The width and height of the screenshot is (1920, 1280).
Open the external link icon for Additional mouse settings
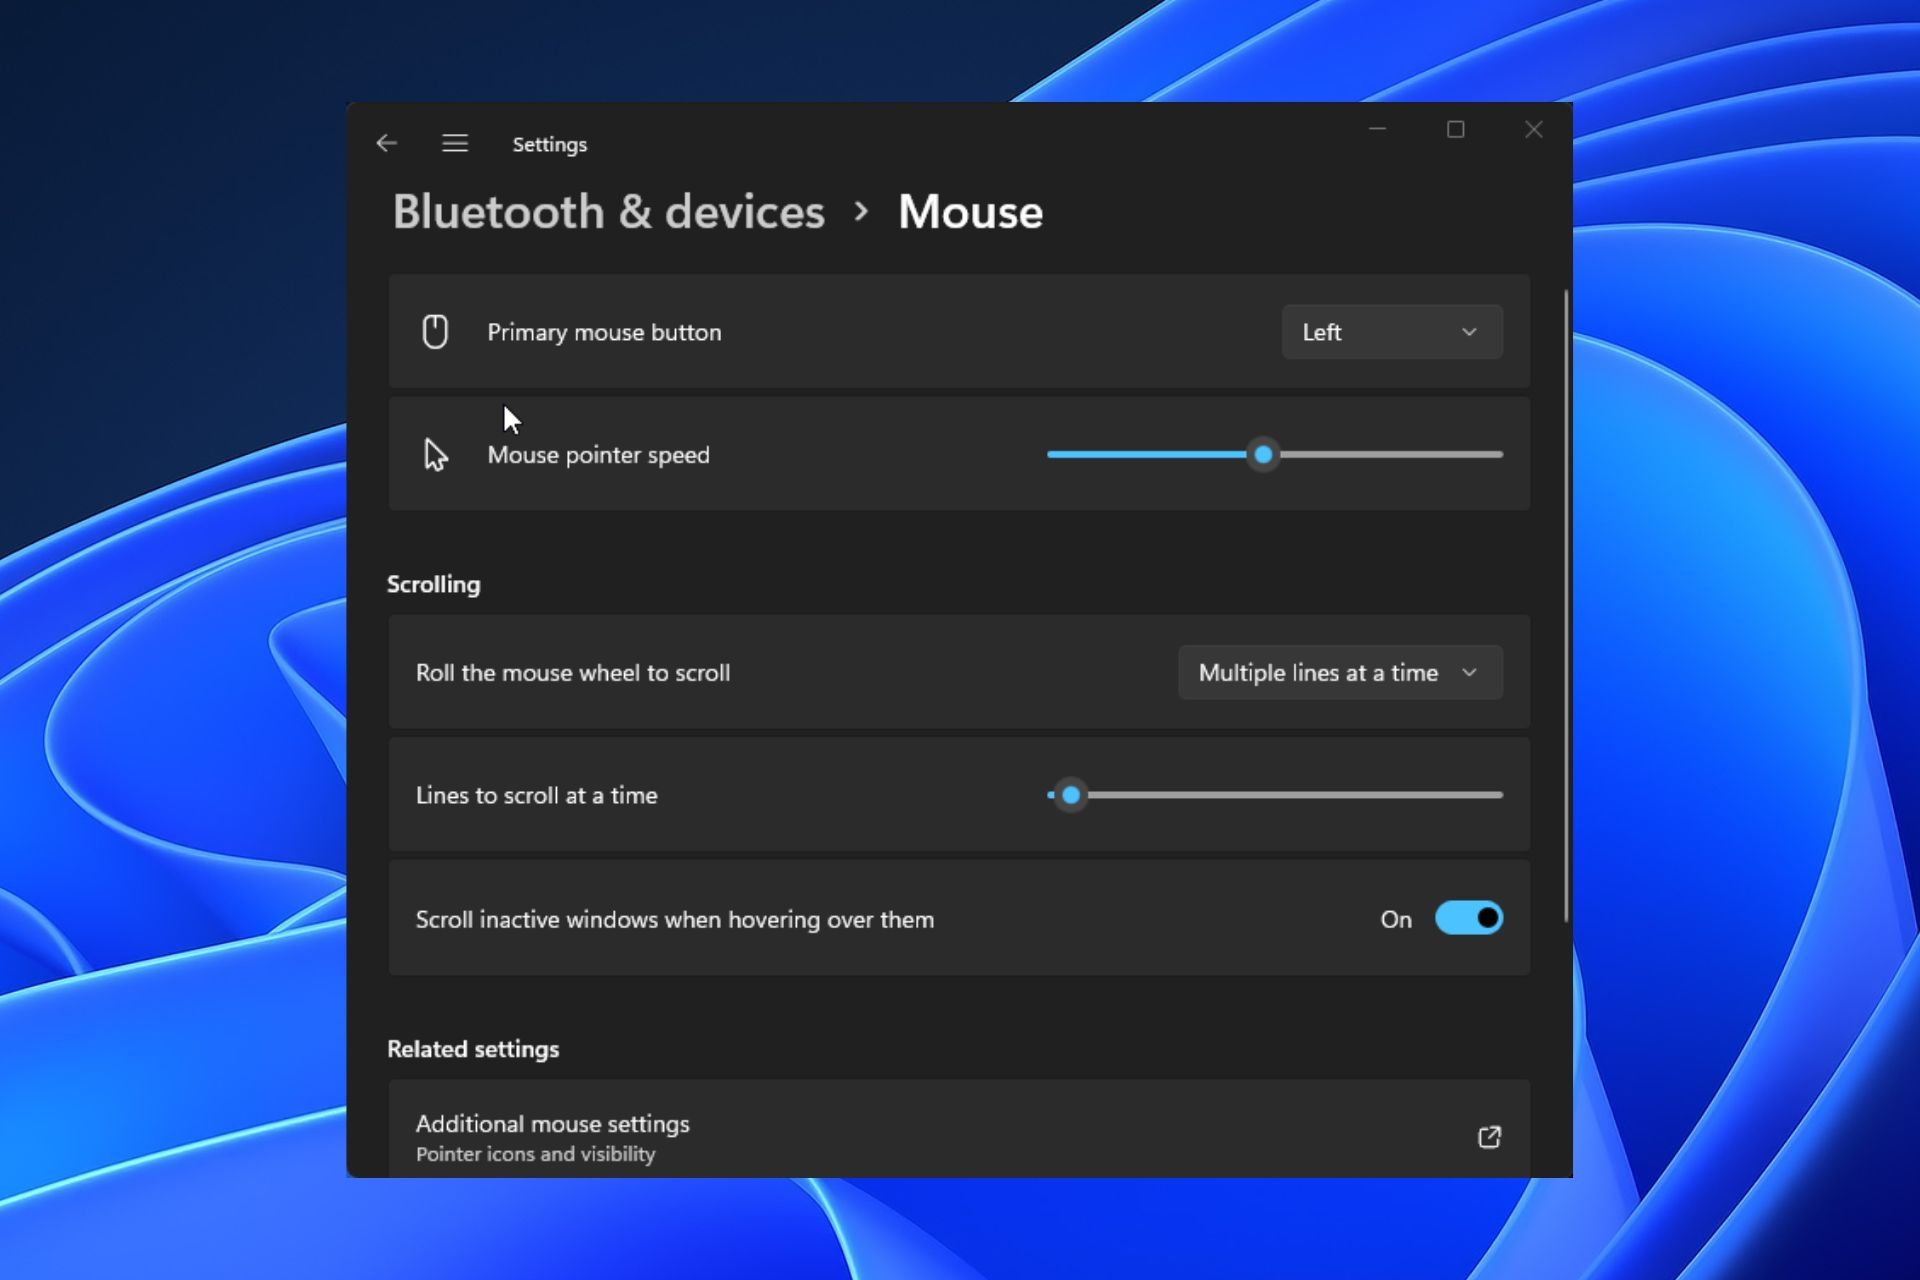[1489, 1137]
